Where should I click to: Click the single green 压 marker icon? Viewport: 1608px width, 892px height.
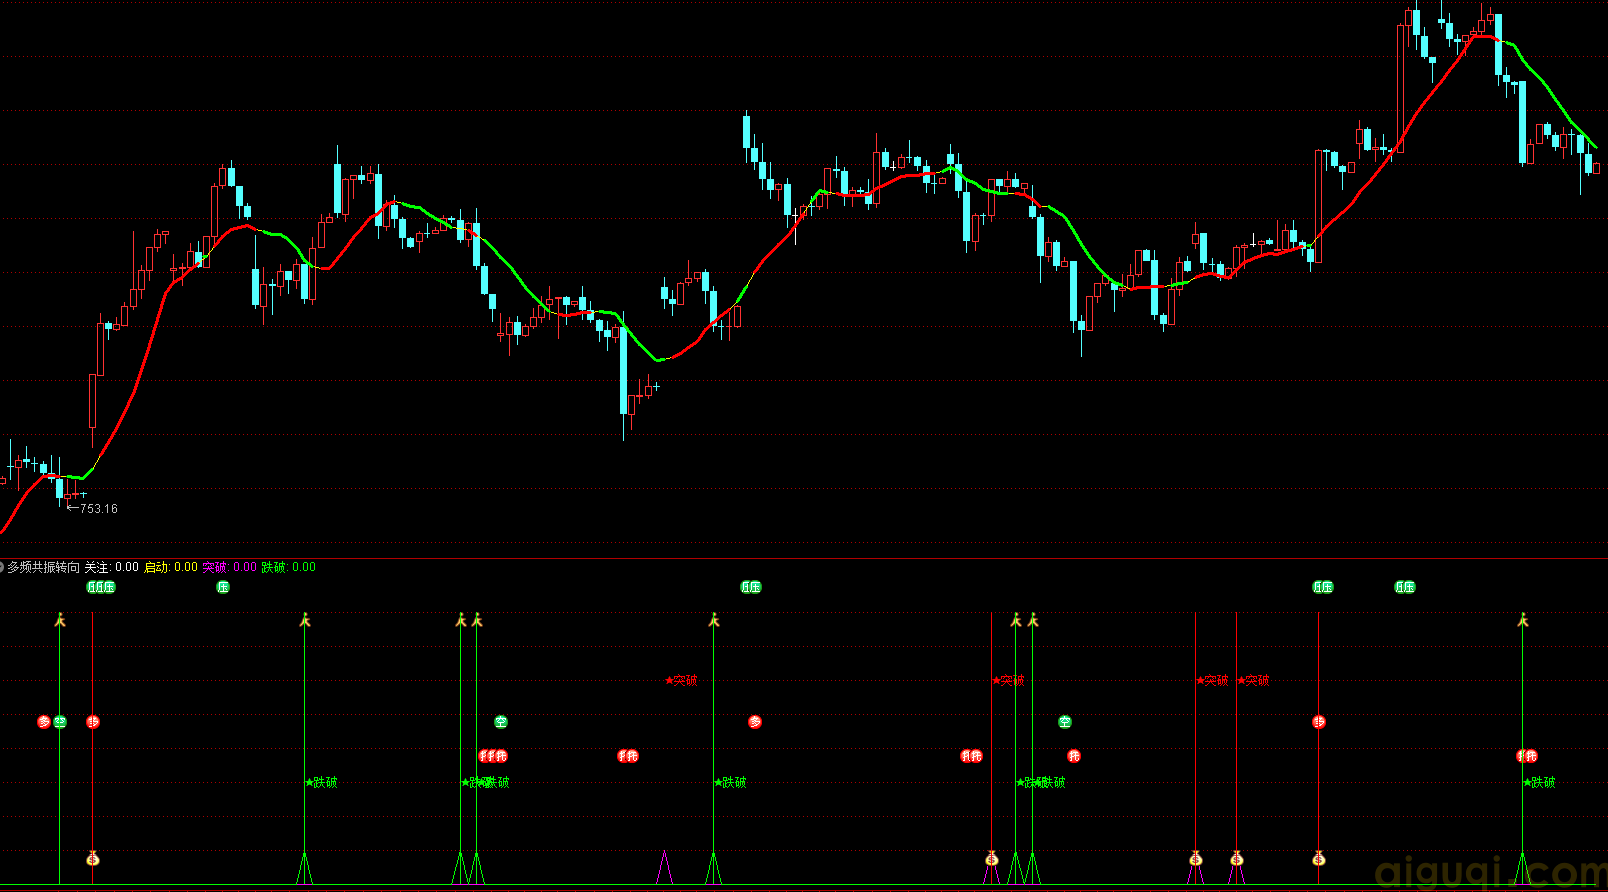[x=223, y=587]
